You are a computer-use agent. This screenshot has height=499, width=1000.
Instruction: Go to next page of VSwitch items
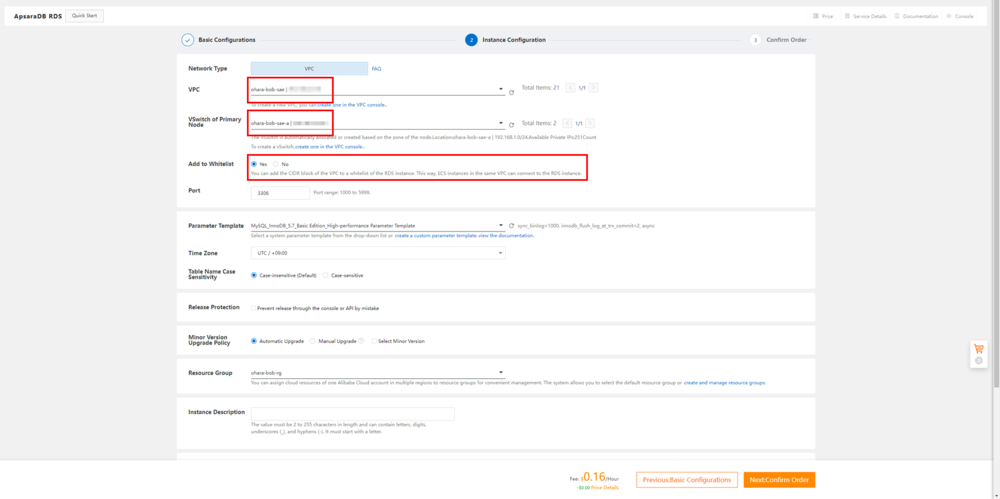point(591,123)
